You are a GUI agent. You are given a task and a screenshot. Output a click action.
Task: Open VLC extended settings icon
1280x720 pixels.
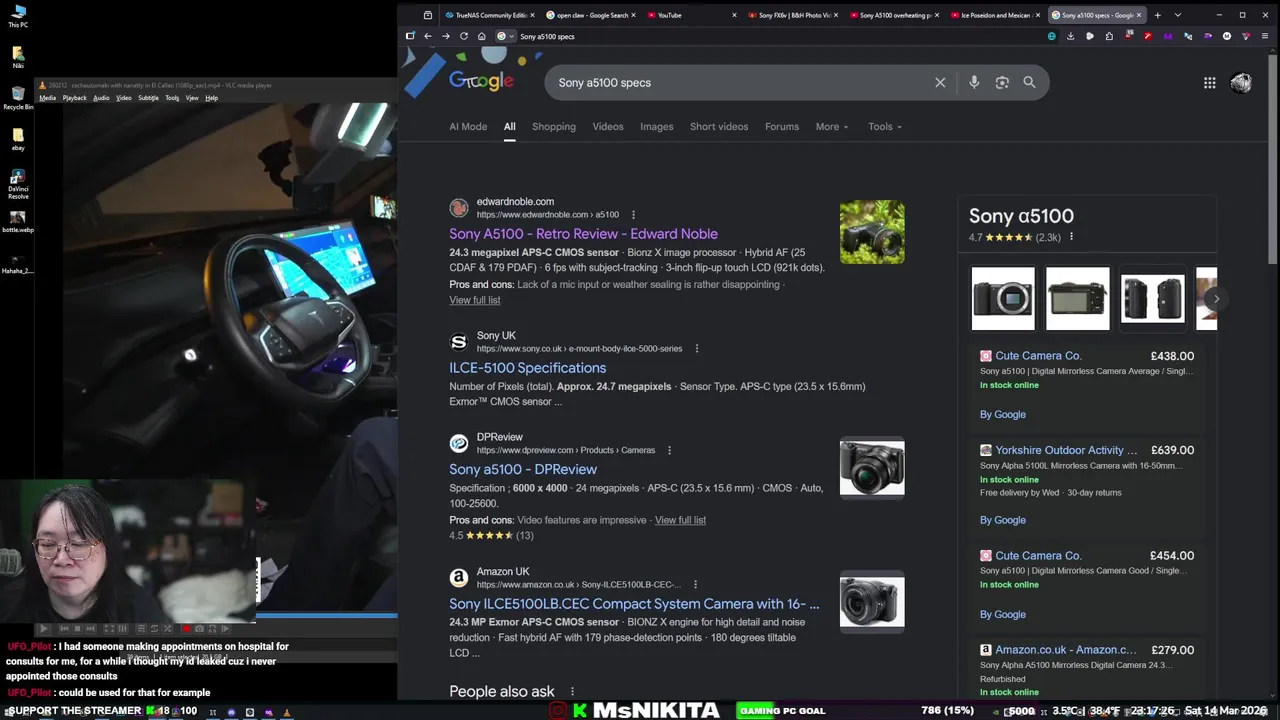pyautogui.click(x=122, y=629)
